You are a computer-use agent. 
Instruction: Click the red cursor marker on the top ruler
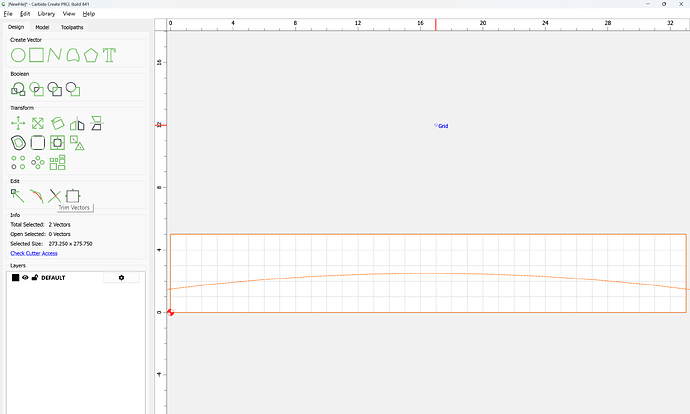[x=436, y=25]
